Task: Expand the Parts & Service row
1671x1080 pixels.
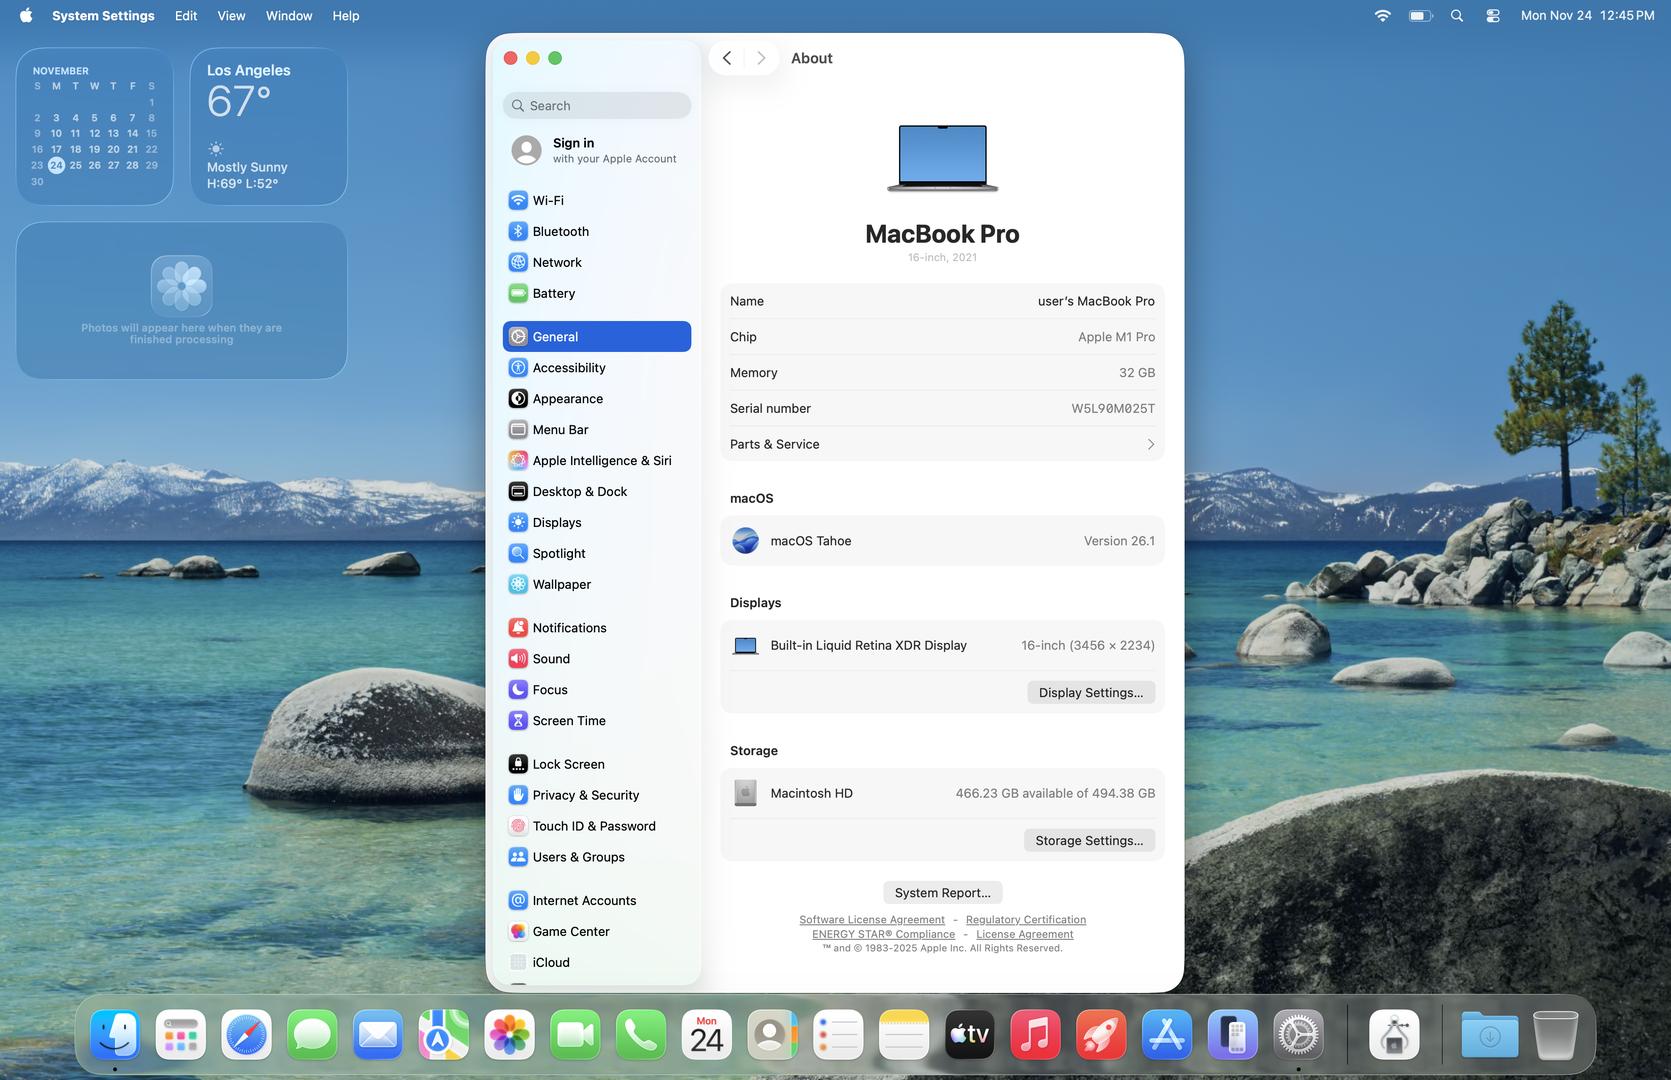Action: 942,444
